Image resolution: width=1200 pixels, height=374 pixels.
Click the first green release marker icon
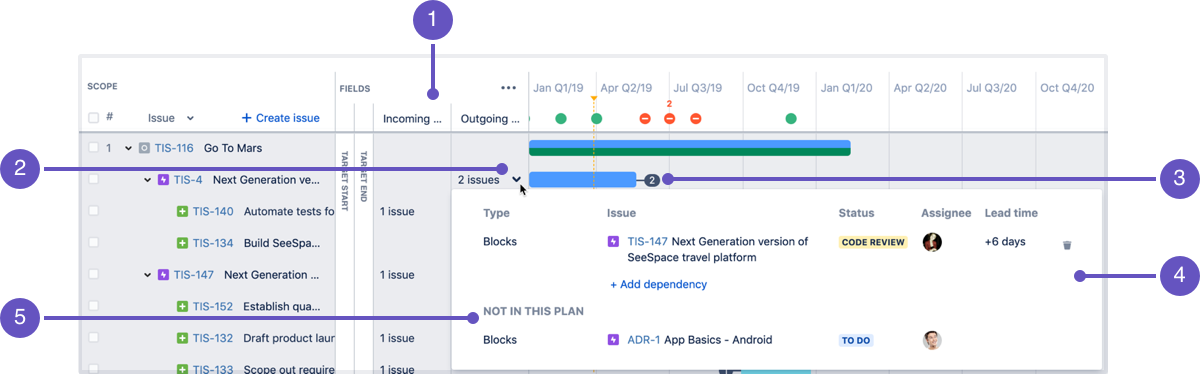[560, 119]
